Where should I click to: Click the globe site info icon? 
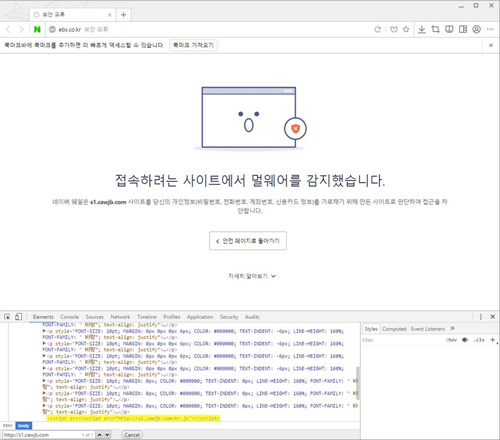tap(52, 29)
